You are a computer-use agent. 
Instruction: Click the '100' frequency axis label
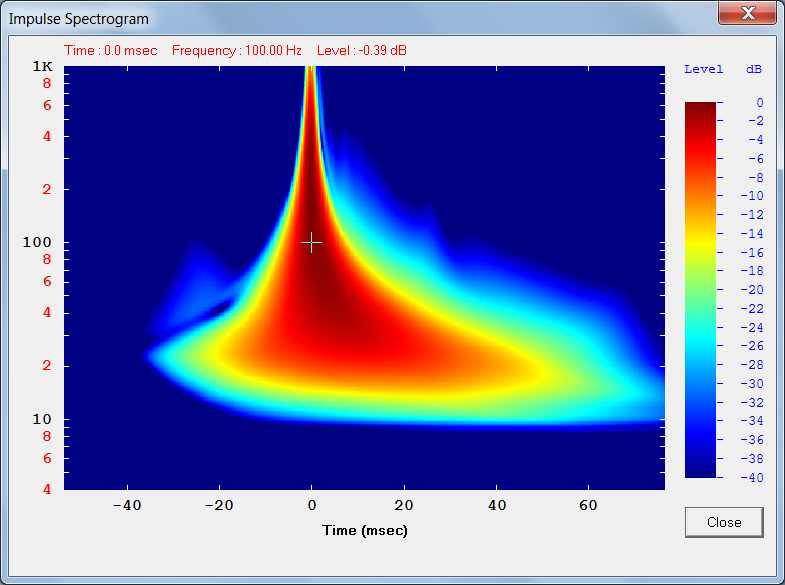(x=37, y=242)
